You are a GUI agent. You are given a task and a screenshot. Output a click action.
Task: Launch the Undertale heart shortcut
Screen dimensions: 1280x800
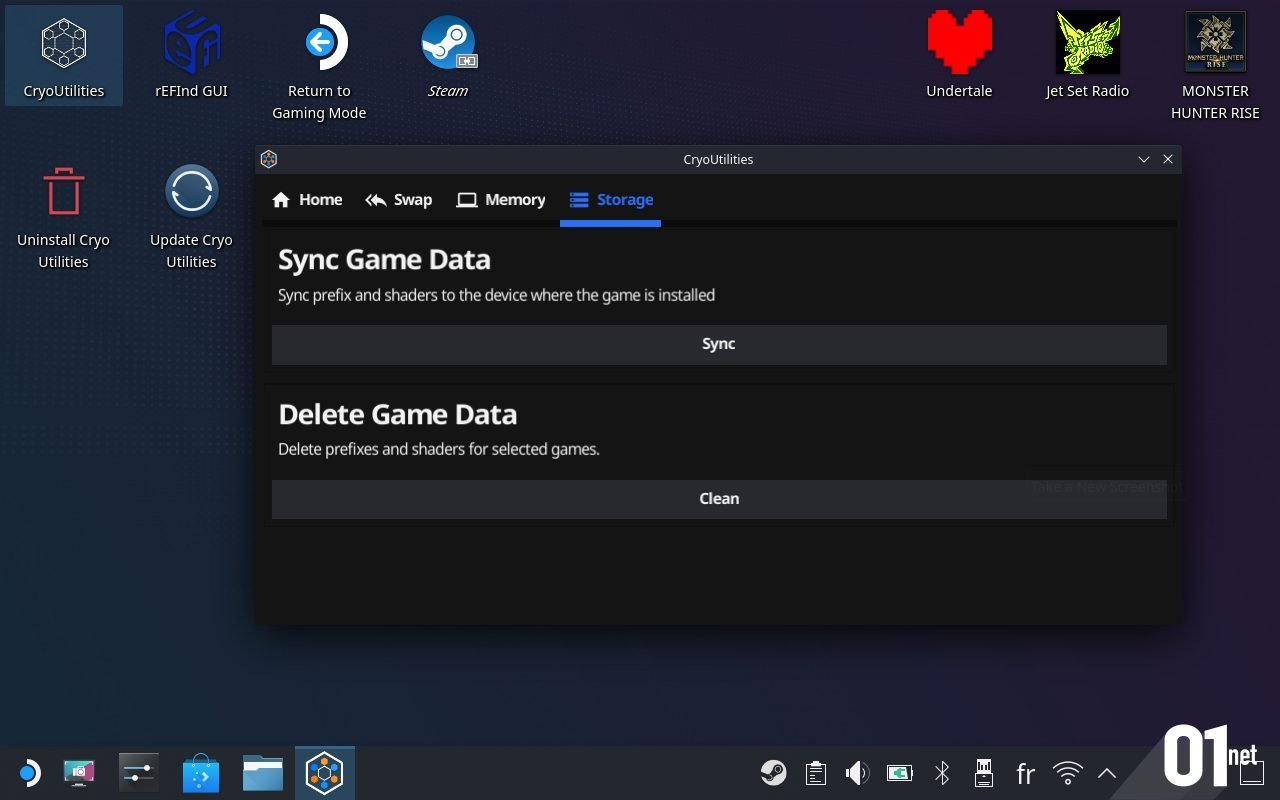[x=959, y=56]
